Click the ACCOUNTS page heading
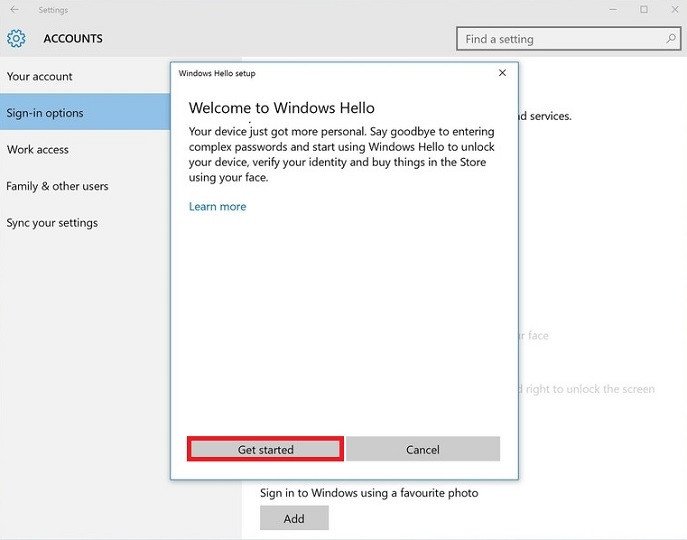The height and width of the screenshot is (540, 687). point(73,39)
